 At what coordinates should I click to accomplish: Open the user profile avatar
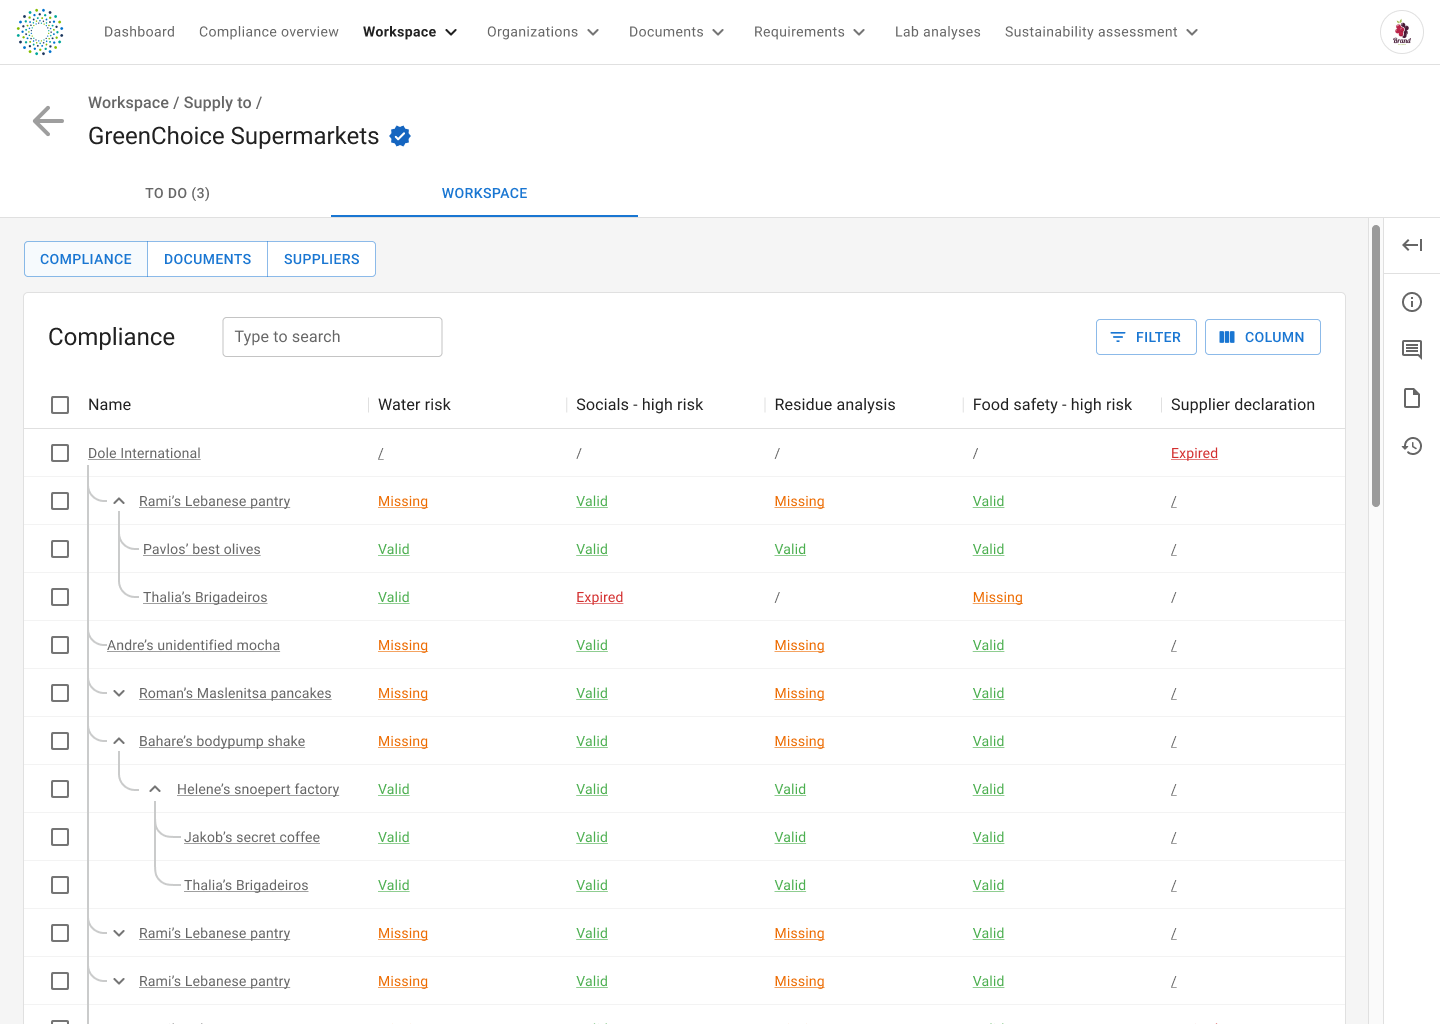(1401, 32)
